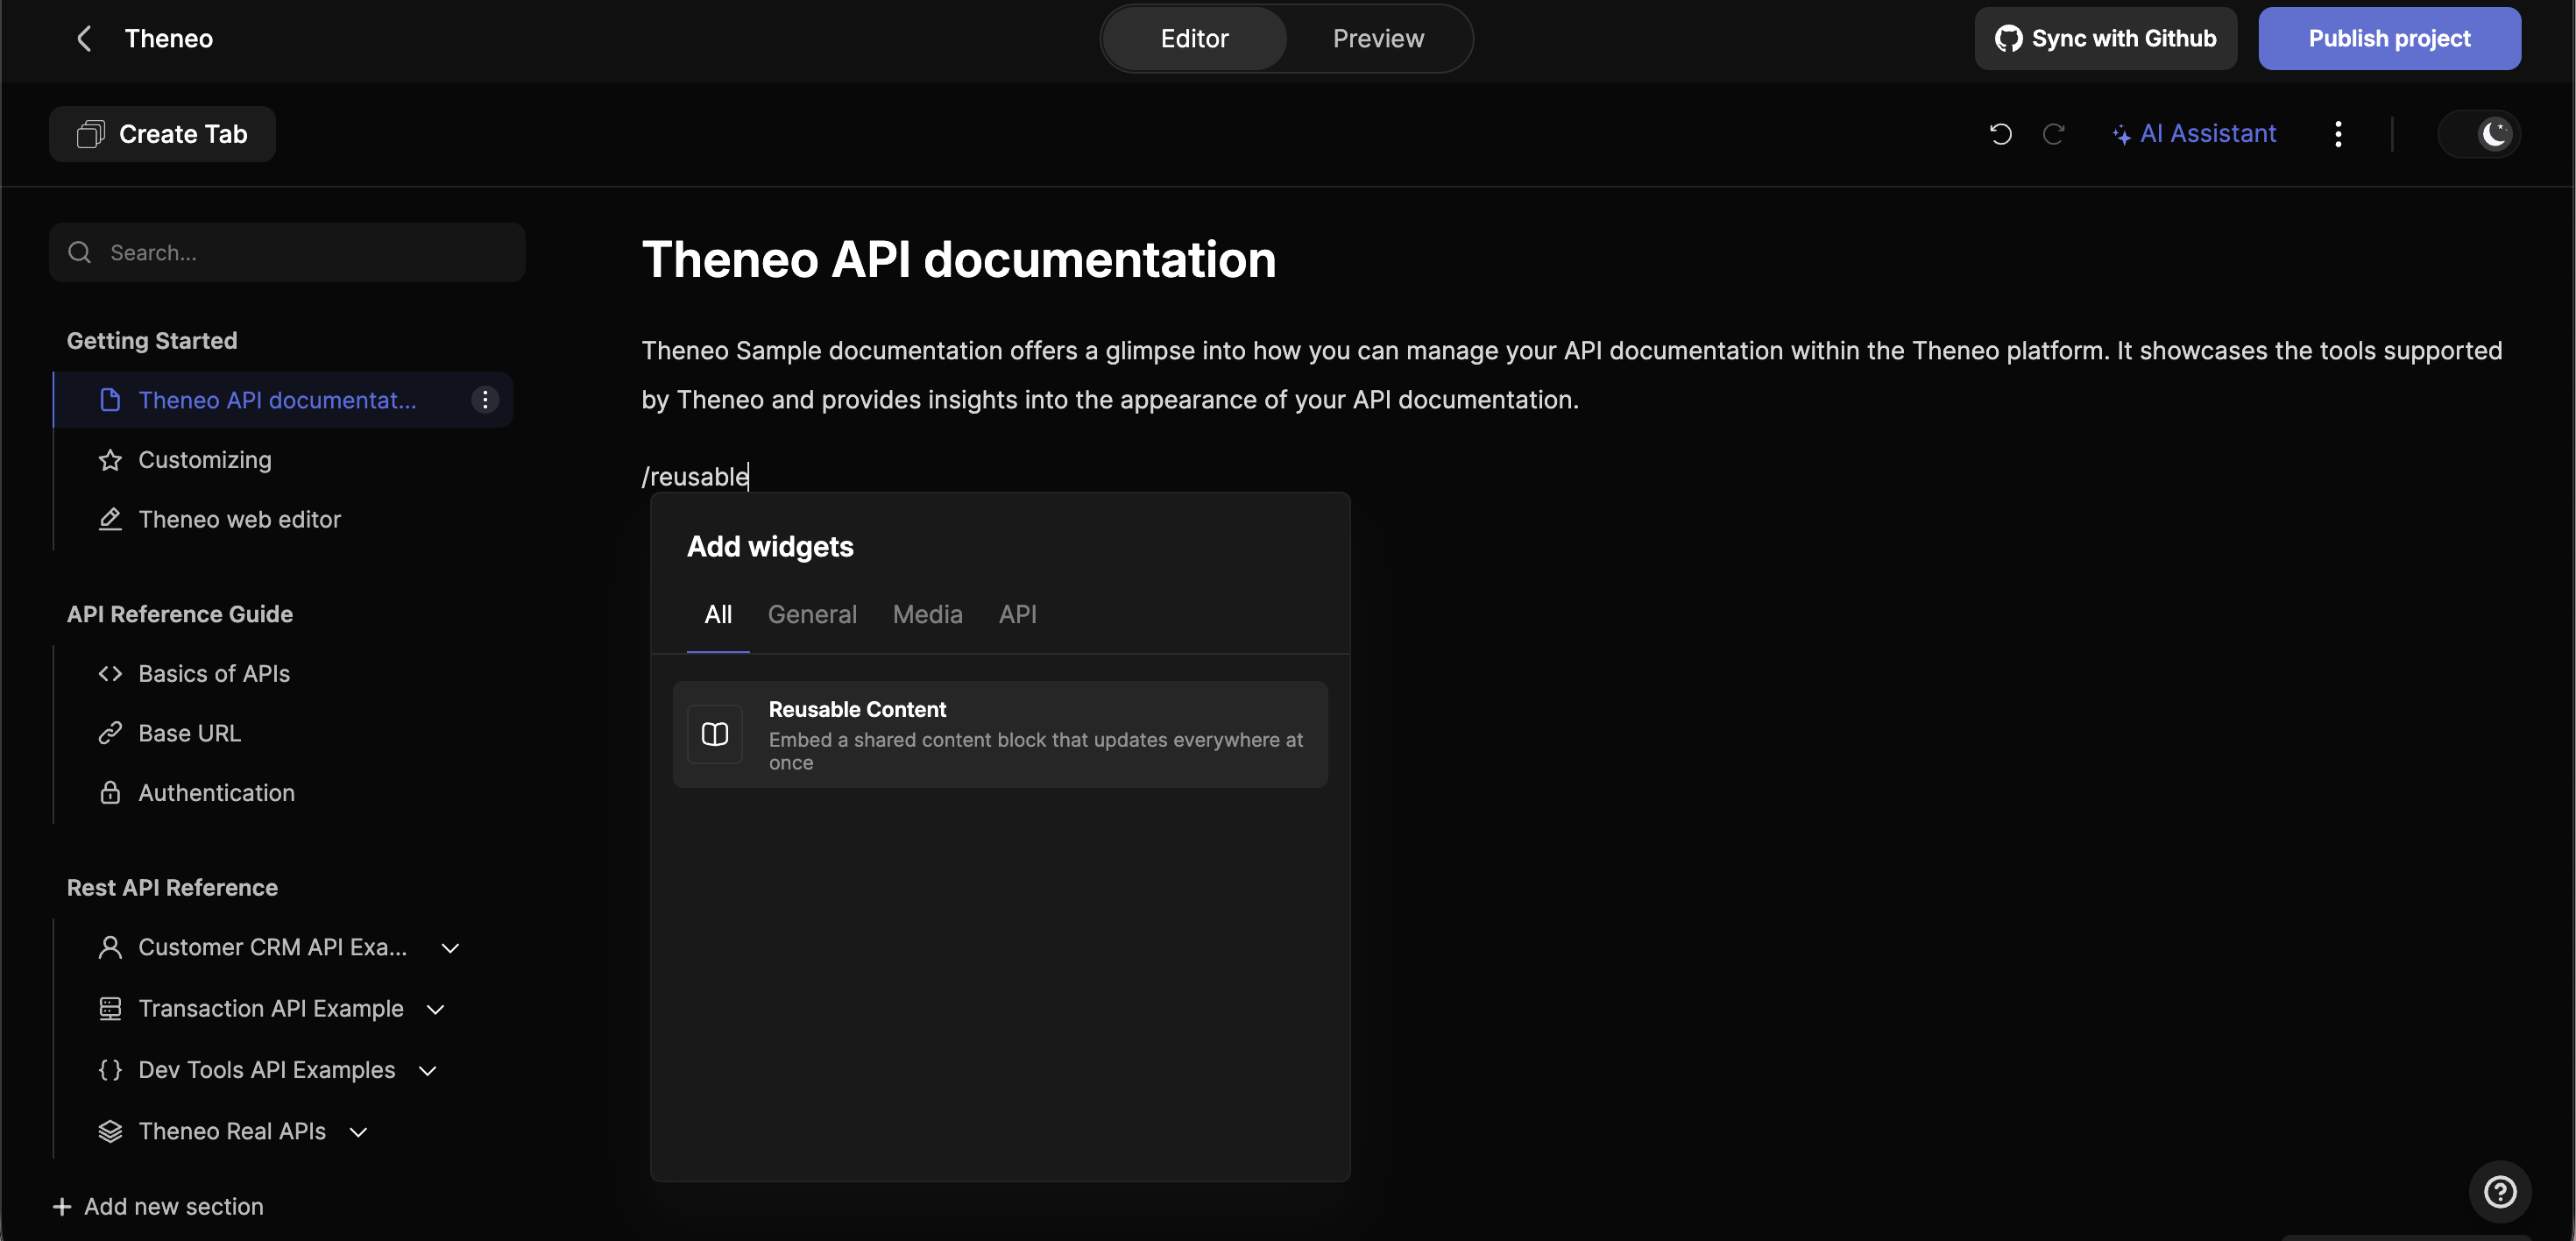Open the Customizing page
The image size is (2576, 1241).
[x=204, y=460]
